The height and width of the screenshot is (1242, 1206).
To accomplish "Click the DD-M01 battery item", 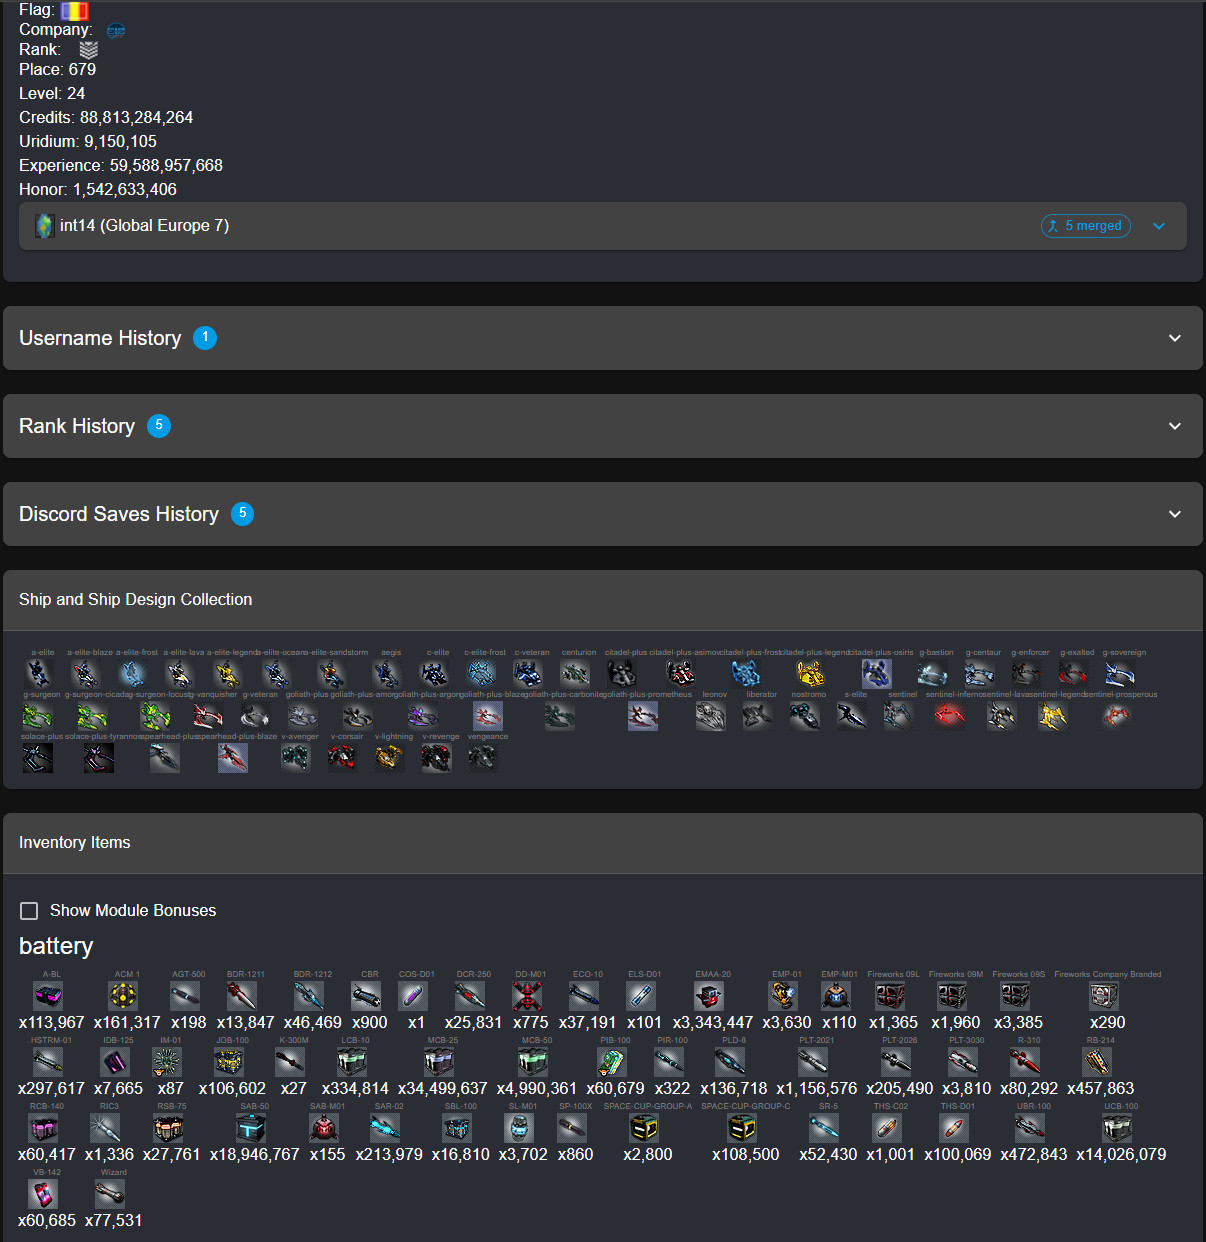I will click(x=527, y=996).
